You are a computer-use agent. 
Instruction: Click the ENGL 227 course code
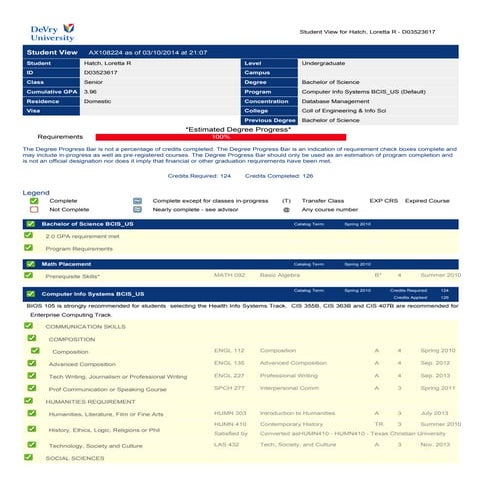[229, 376]
